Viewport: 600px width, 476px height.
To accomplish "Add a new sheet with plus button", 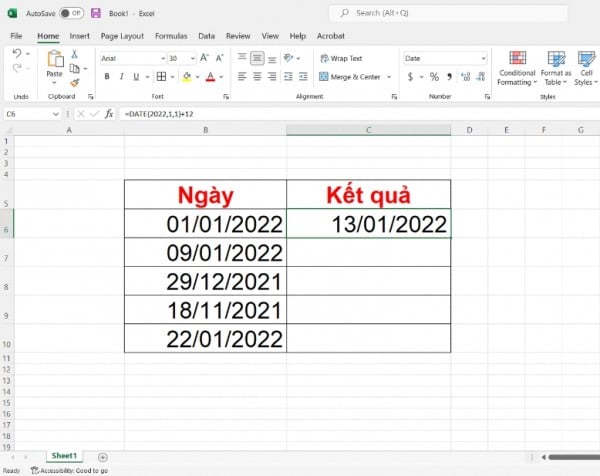I will 103,457.
